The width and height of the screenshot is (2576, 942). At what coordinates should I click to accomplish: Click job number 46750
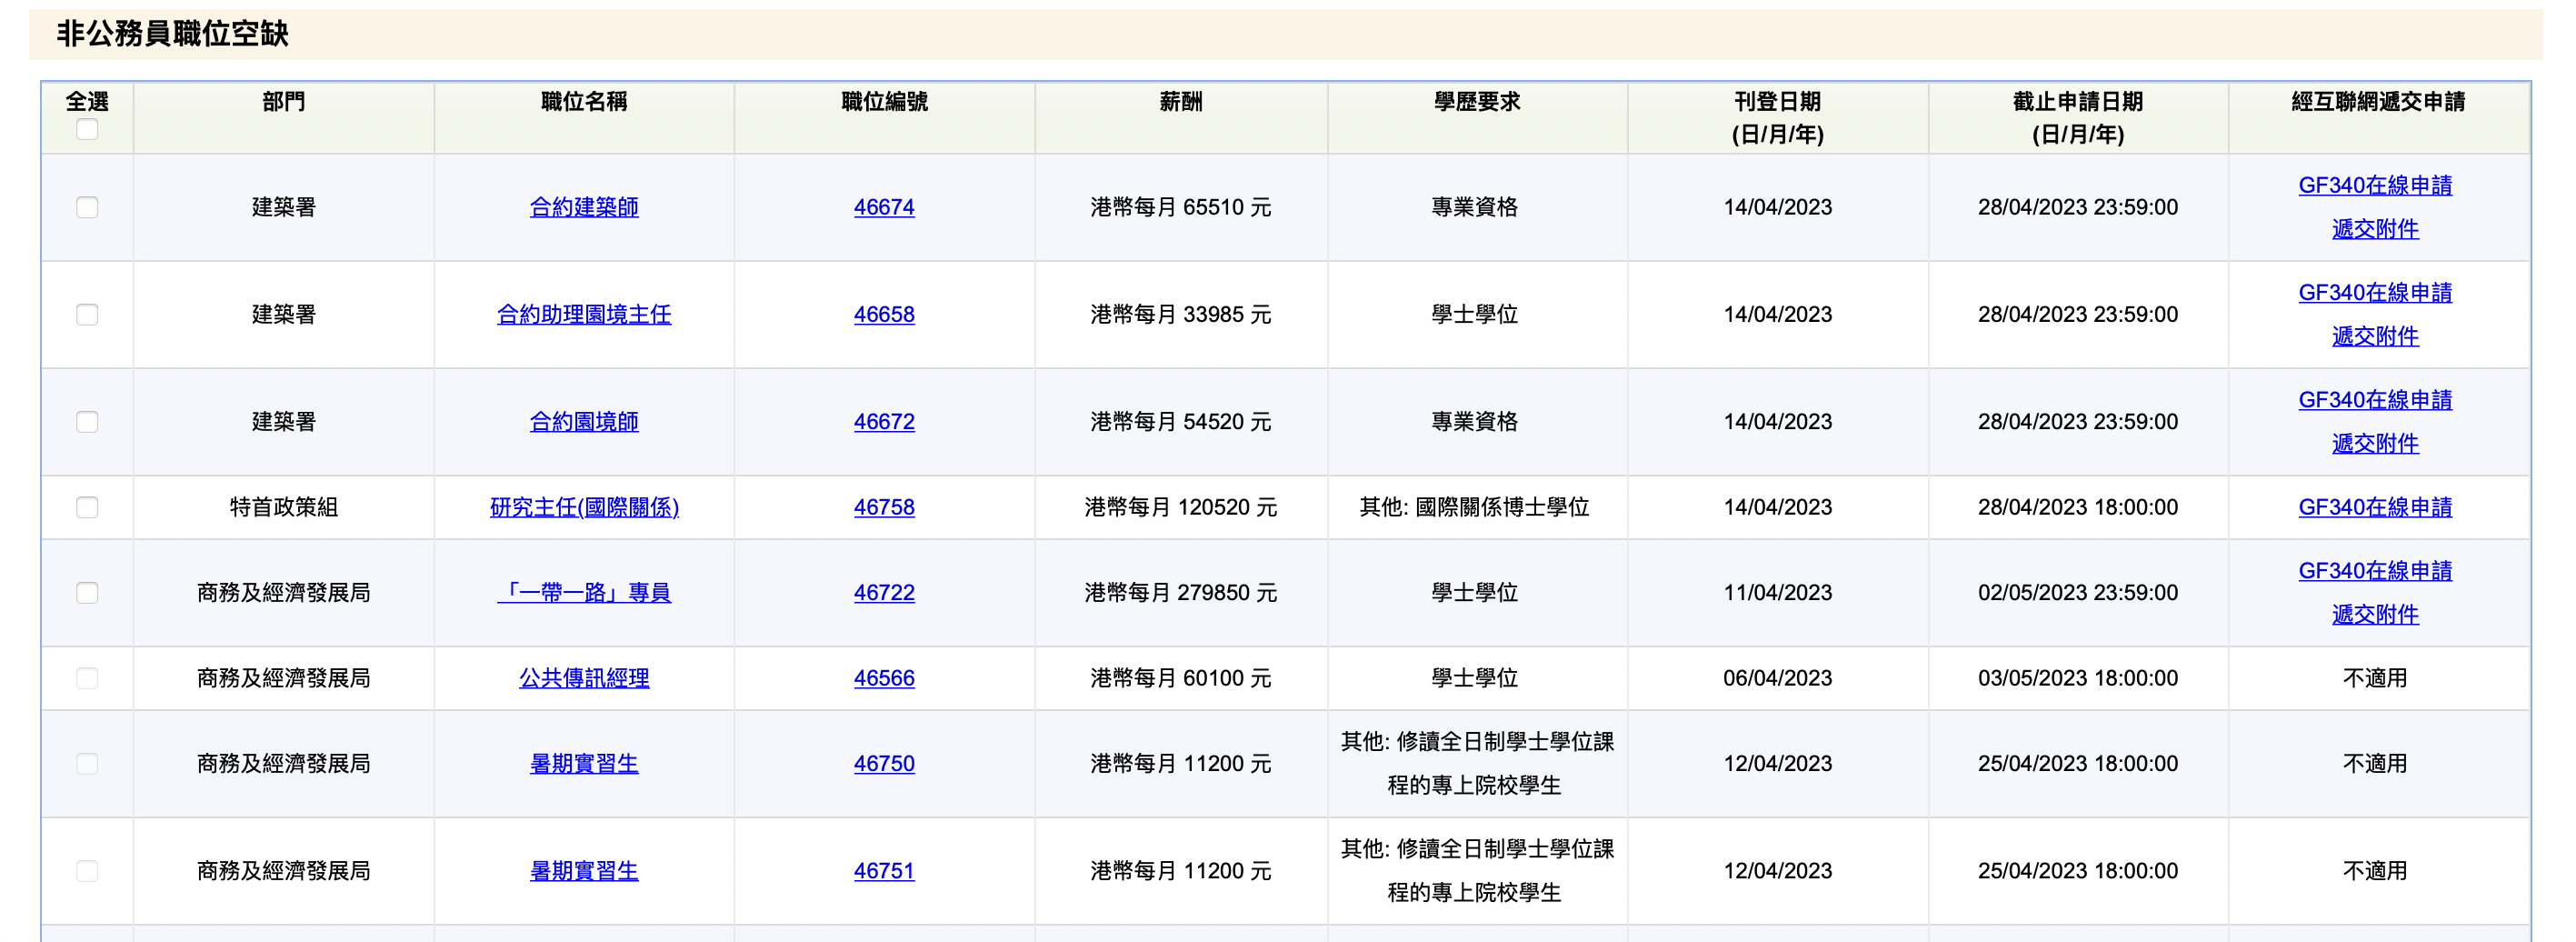884,763
